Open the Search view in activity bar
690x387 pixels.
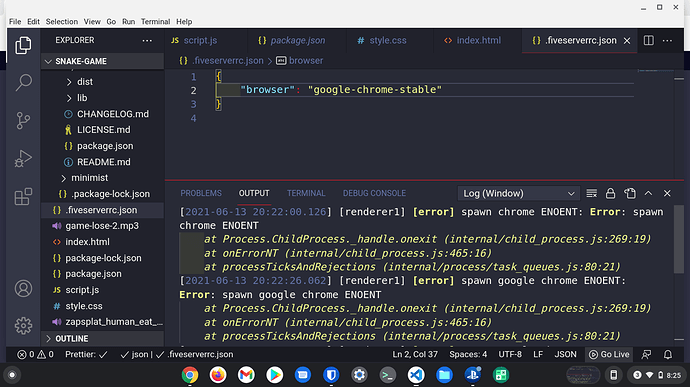pos(23,82)
